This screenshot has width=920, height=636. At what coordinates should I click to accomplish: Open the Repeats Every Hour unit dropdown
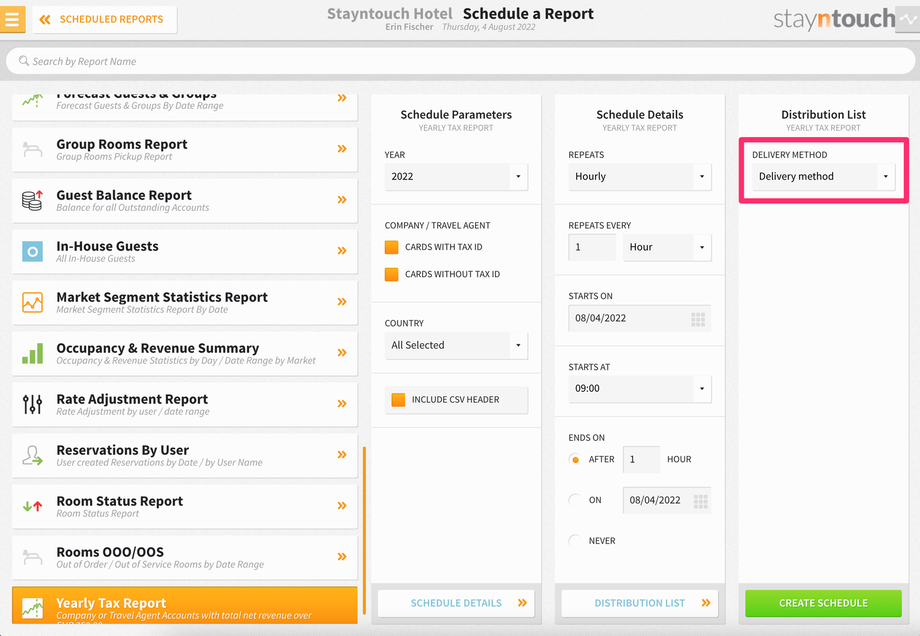667,247
